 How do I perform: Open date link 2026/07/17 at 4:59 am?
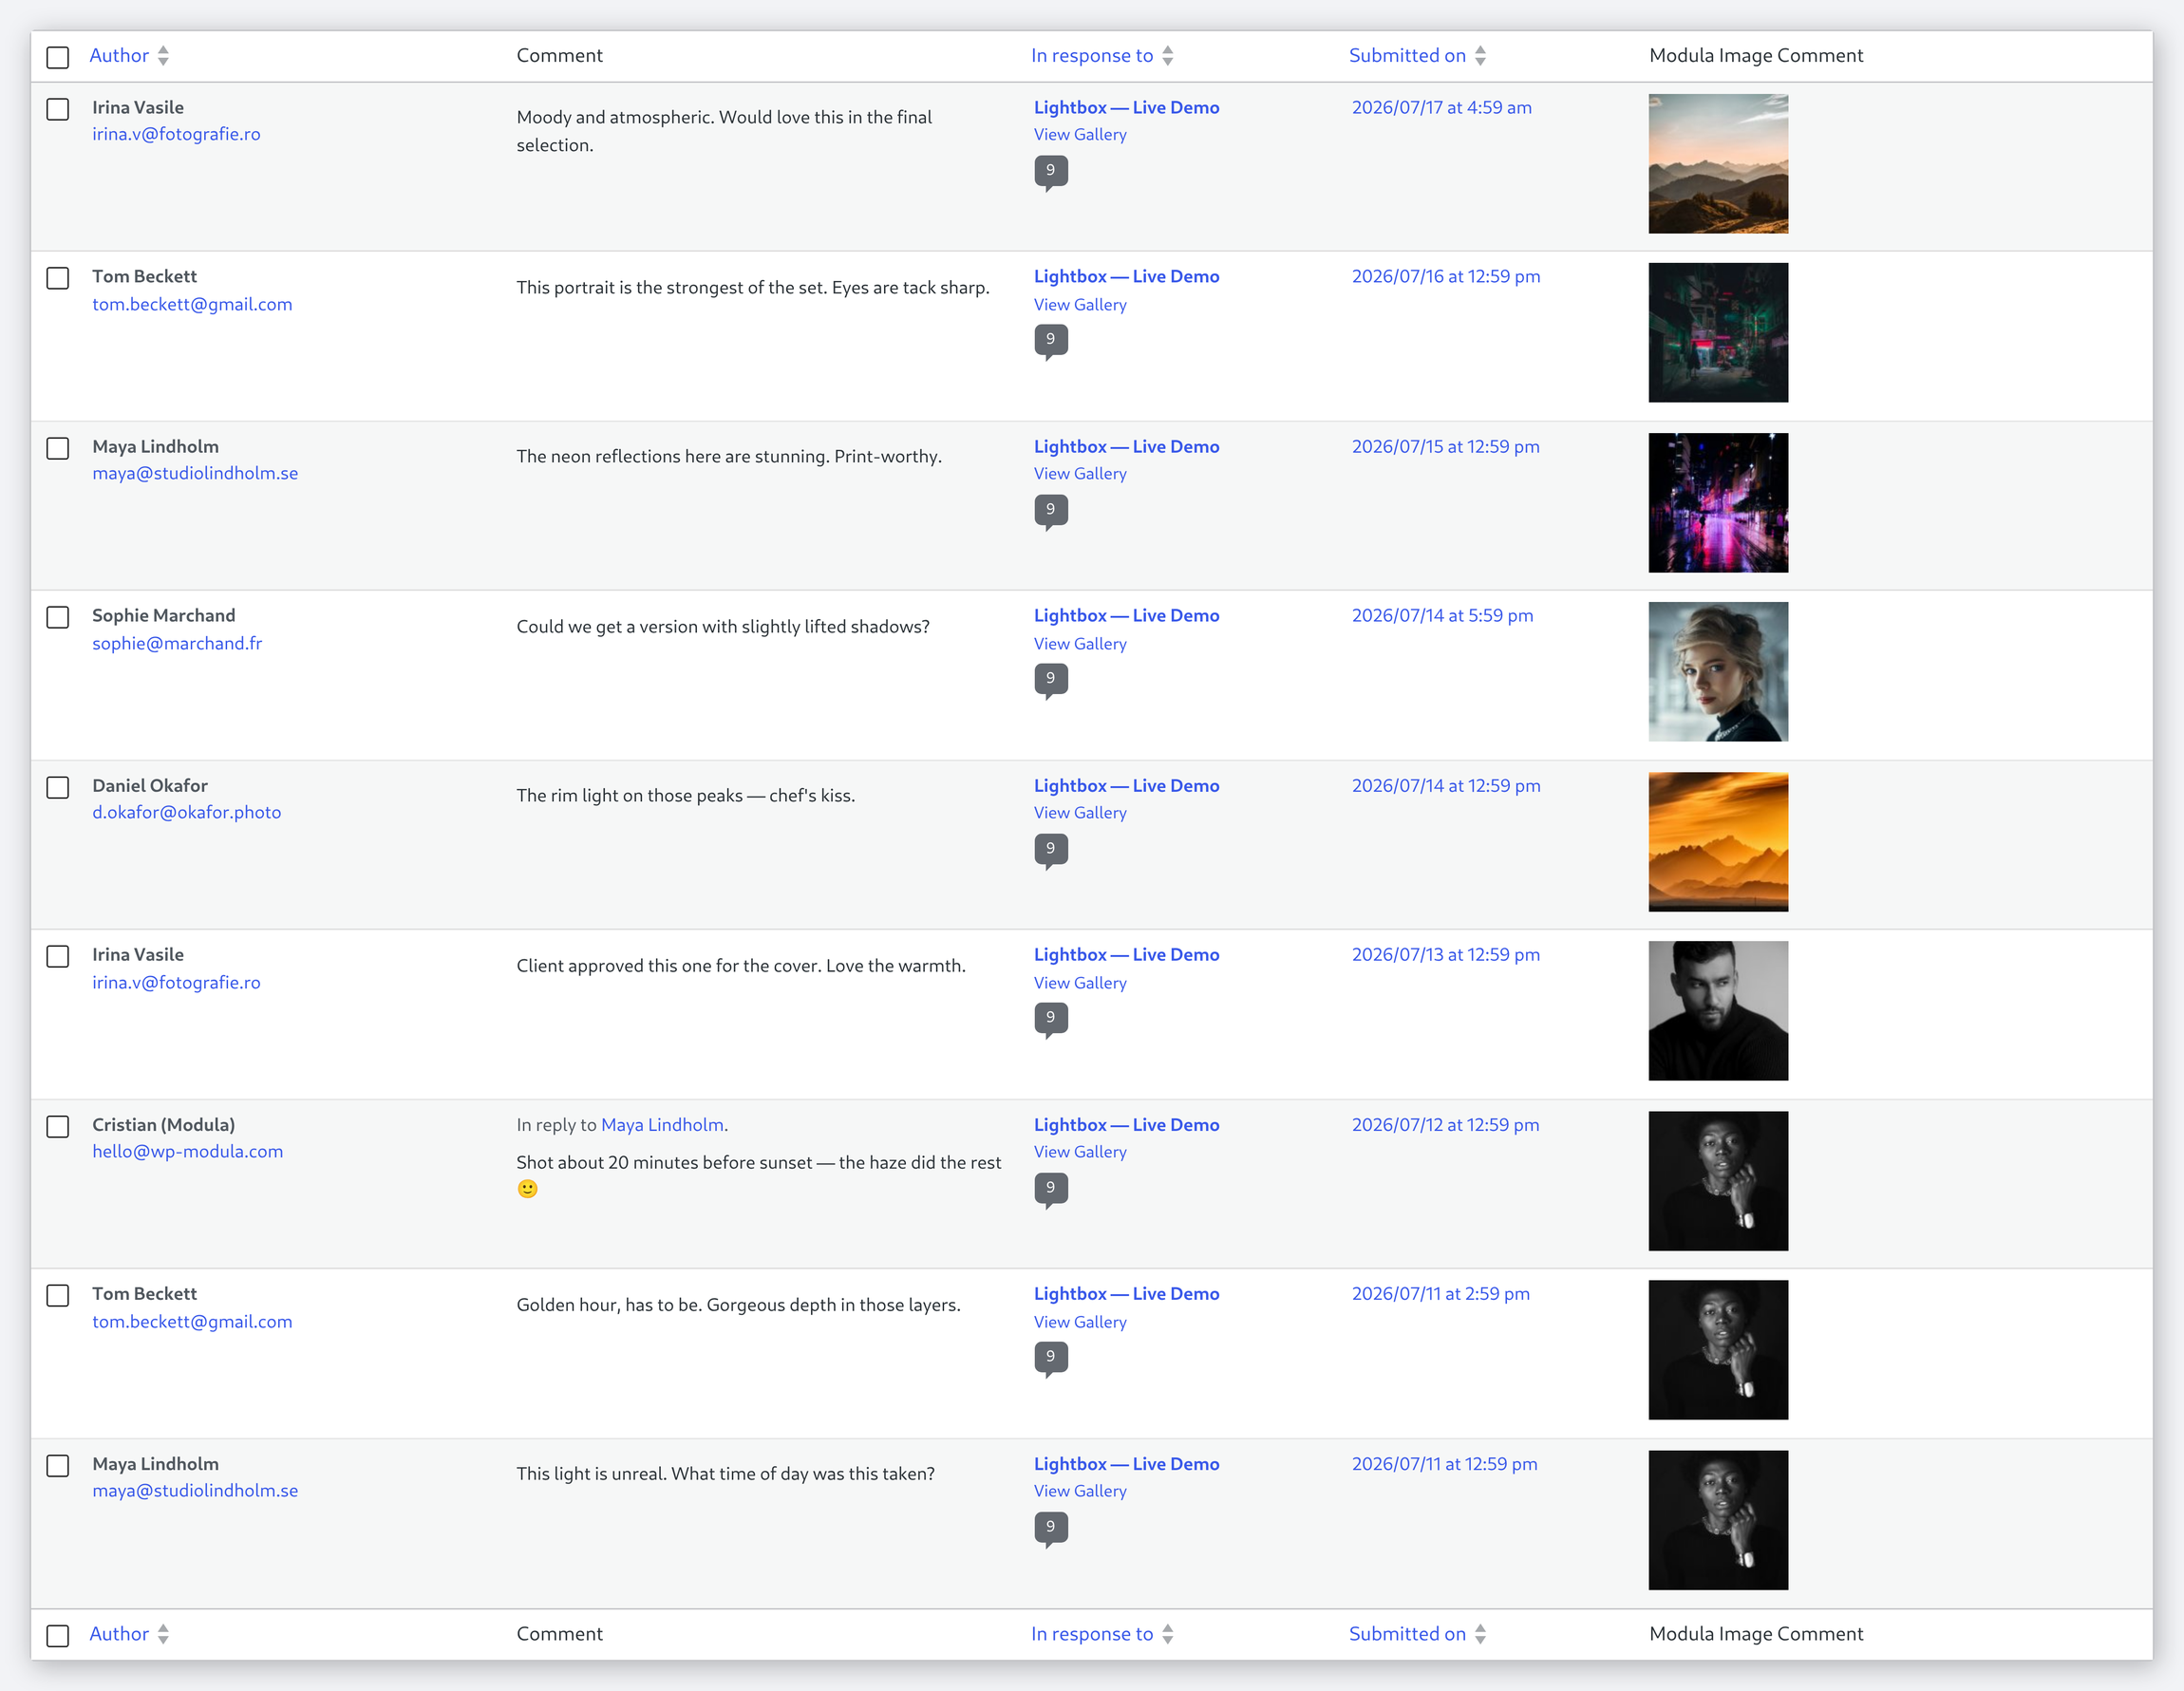coord(1441,107)
